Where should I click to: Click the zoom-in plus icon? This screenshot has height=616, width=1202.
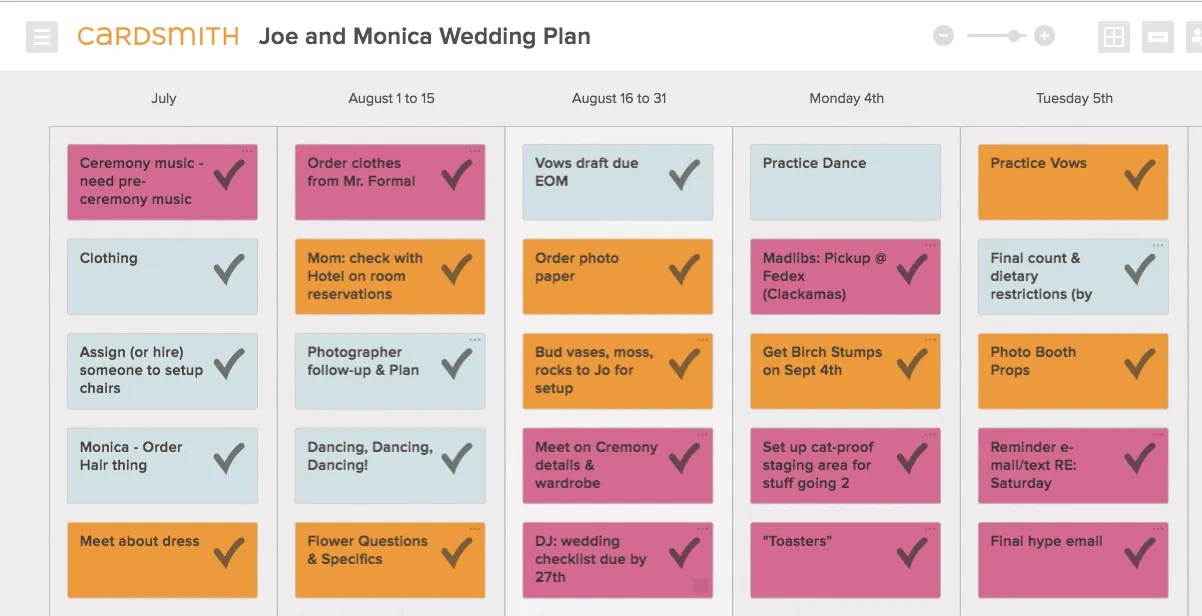[1043, 35]
